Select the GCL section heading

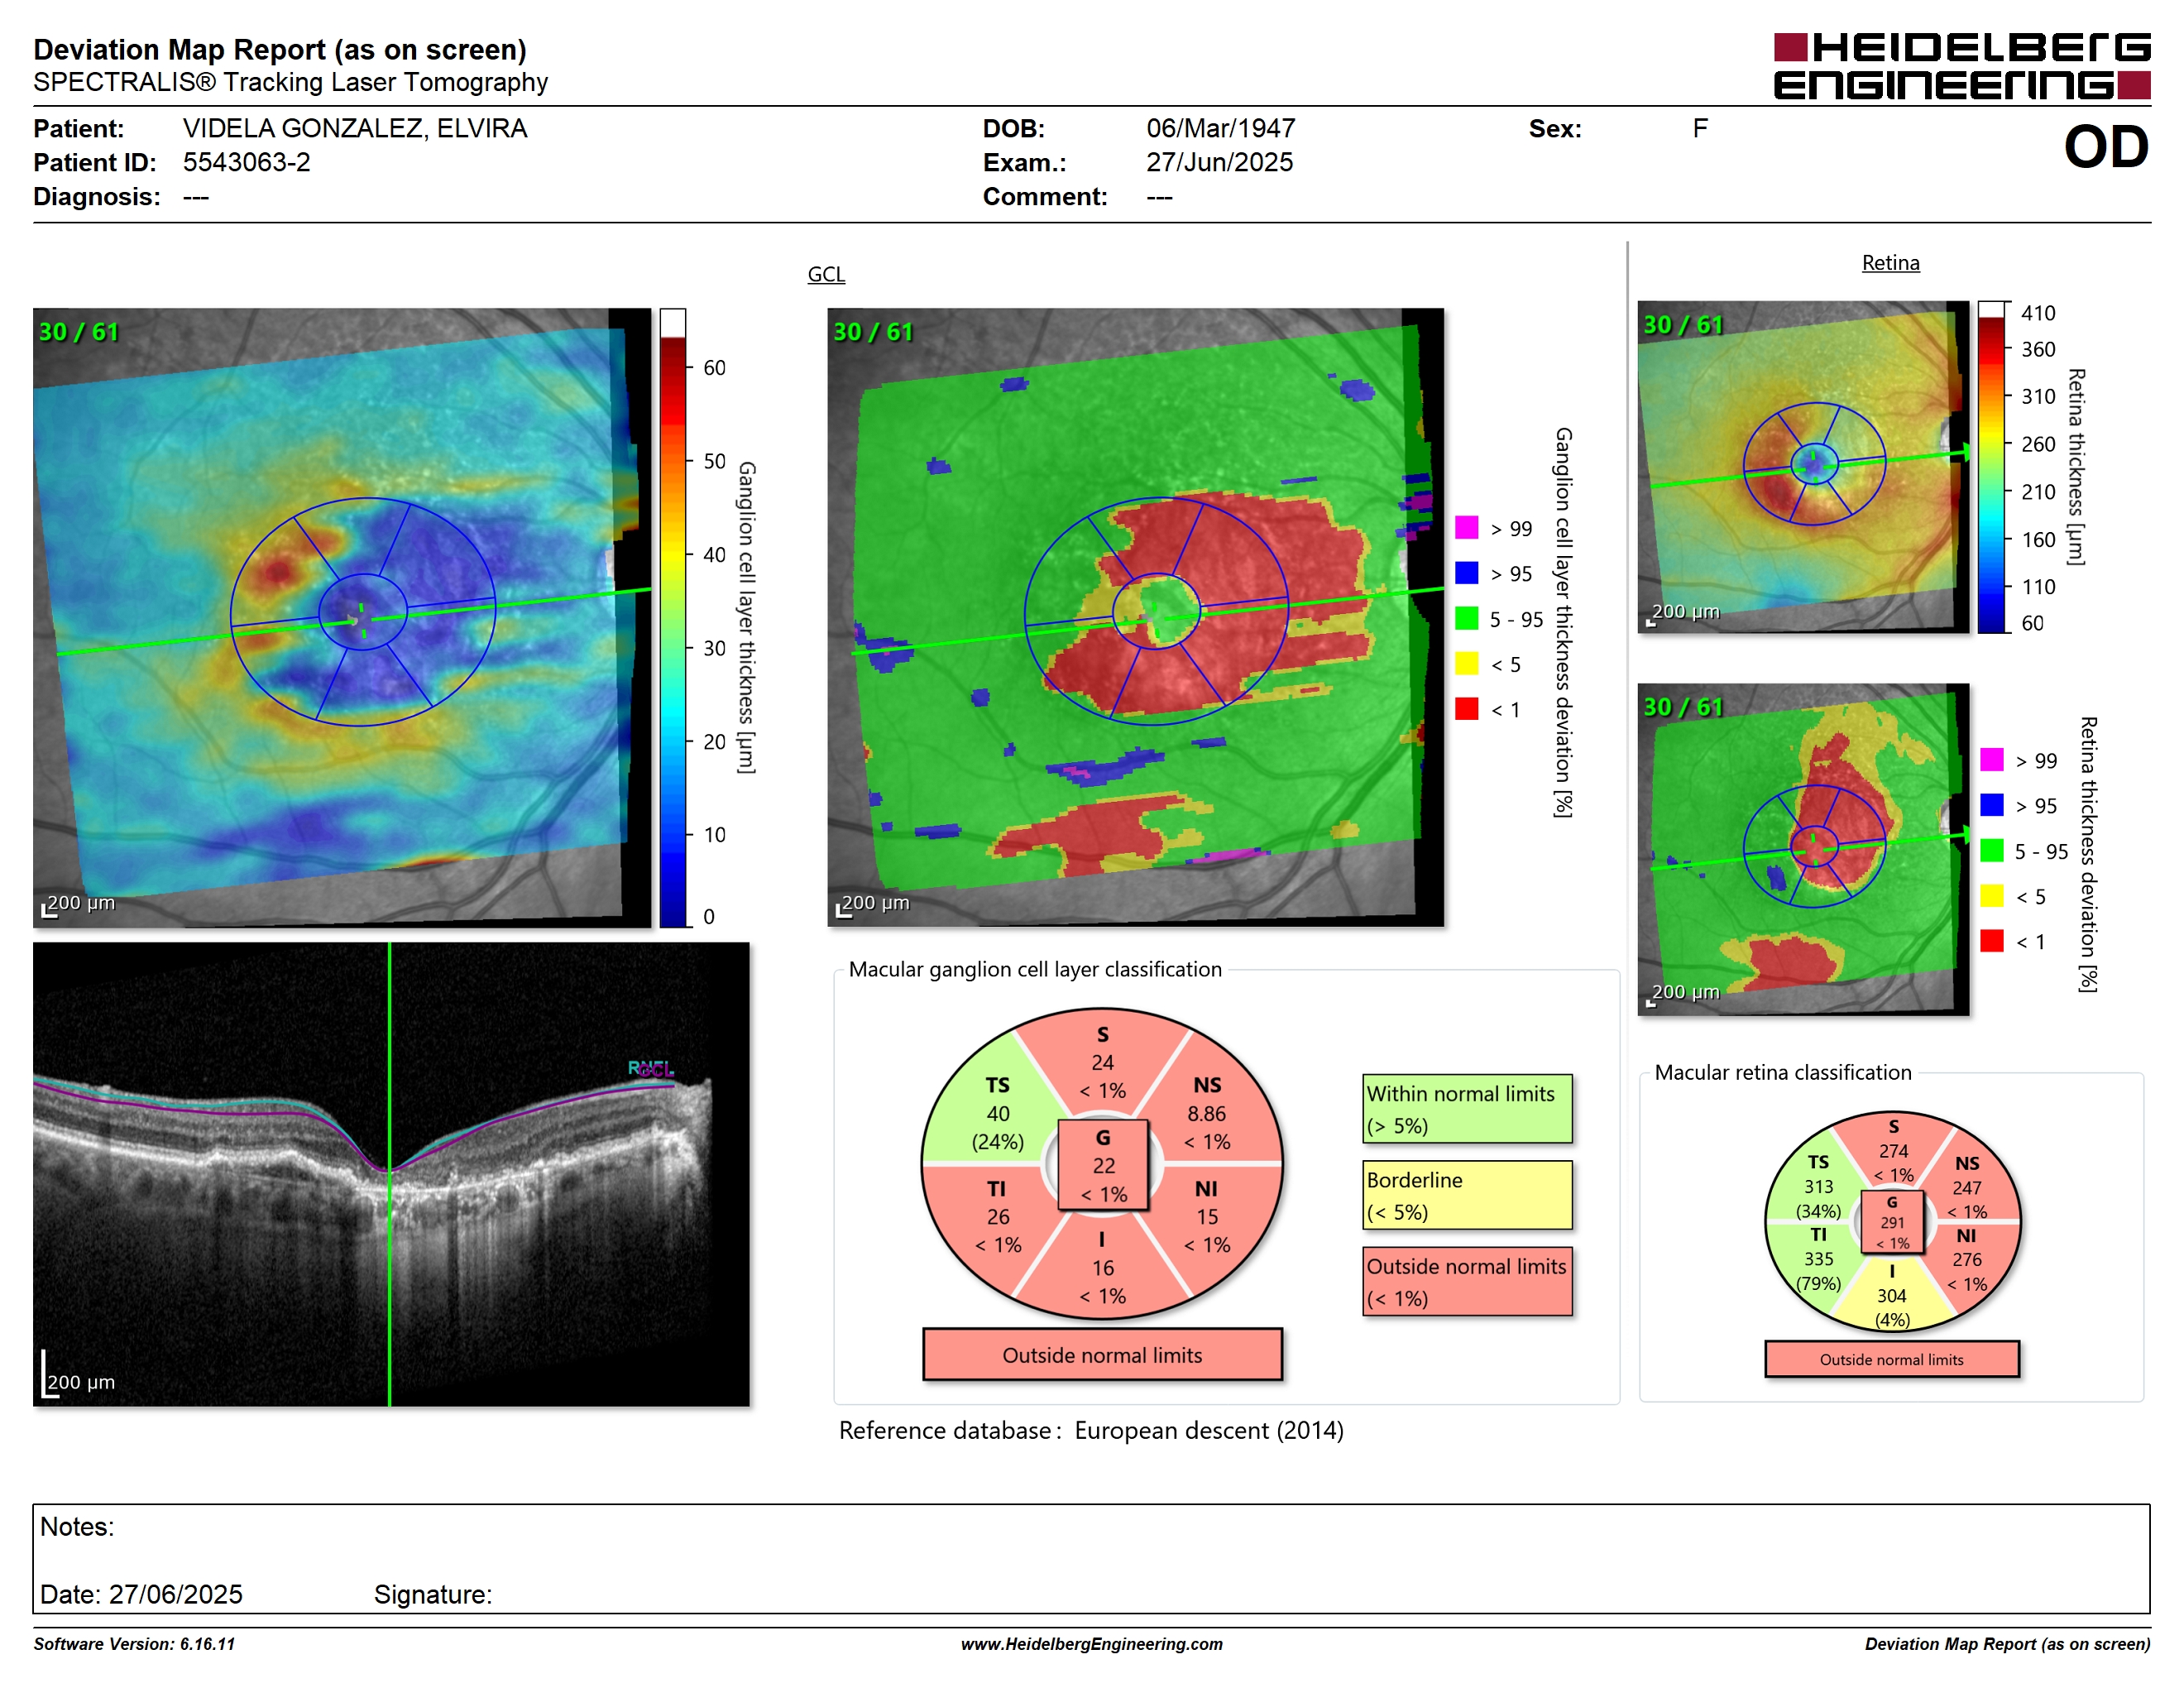click(826, 274)
